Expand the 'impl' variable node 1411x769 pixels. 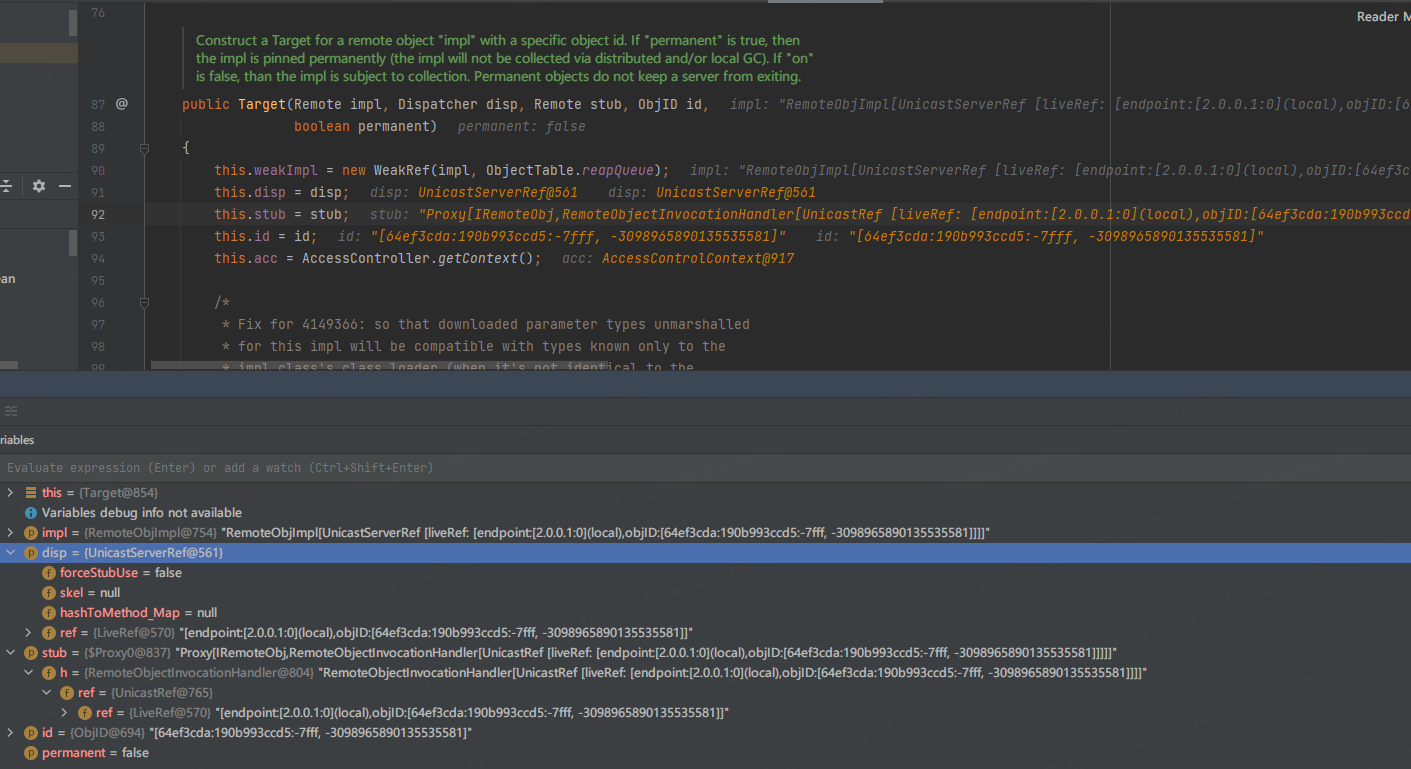(11, 533)
